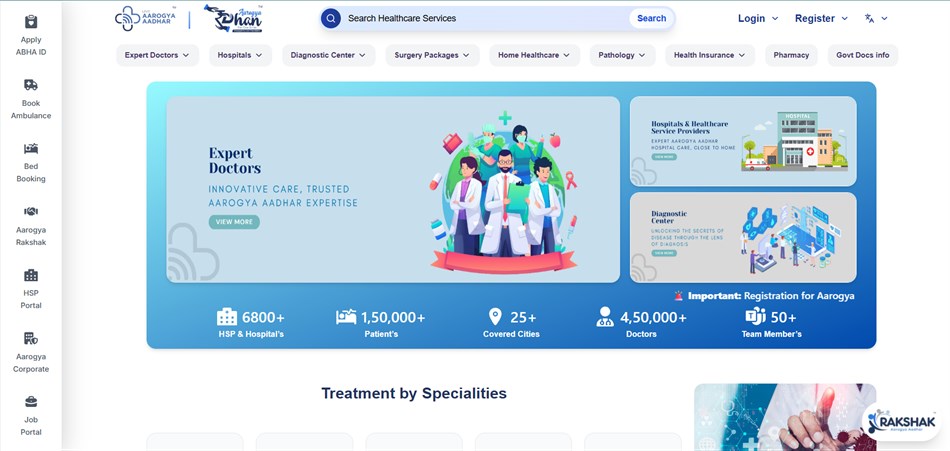
Task: Expand the Login dropdown
Action: pos(758,18)
